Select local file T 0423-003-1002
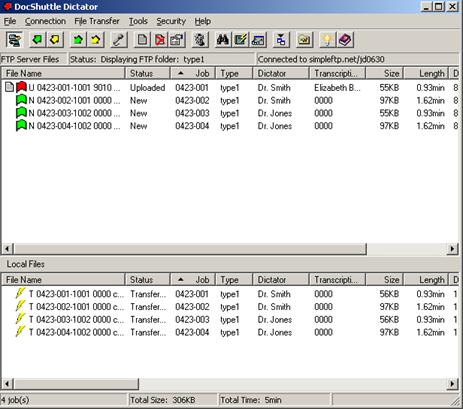 point(76,320)
